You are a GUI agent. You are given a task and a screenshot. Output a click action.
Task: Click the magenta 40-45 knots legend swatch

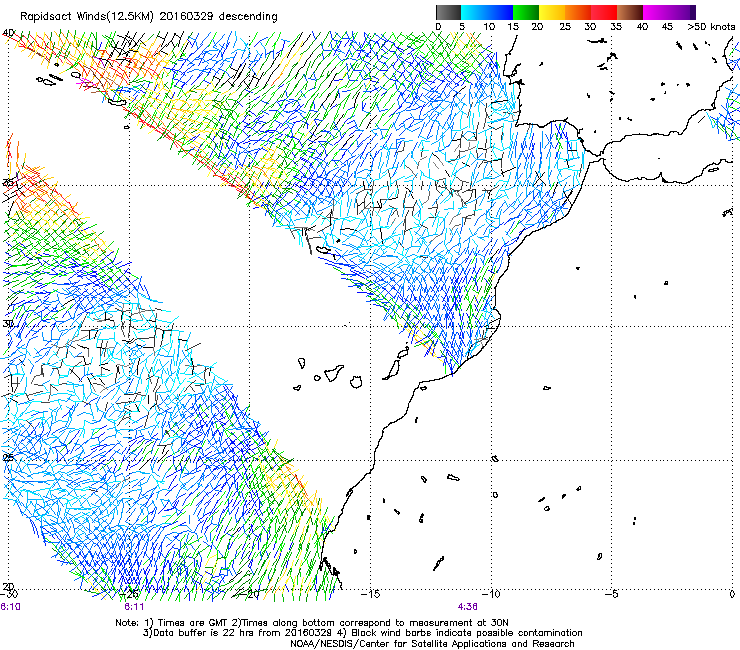click(x=656, y=12)
